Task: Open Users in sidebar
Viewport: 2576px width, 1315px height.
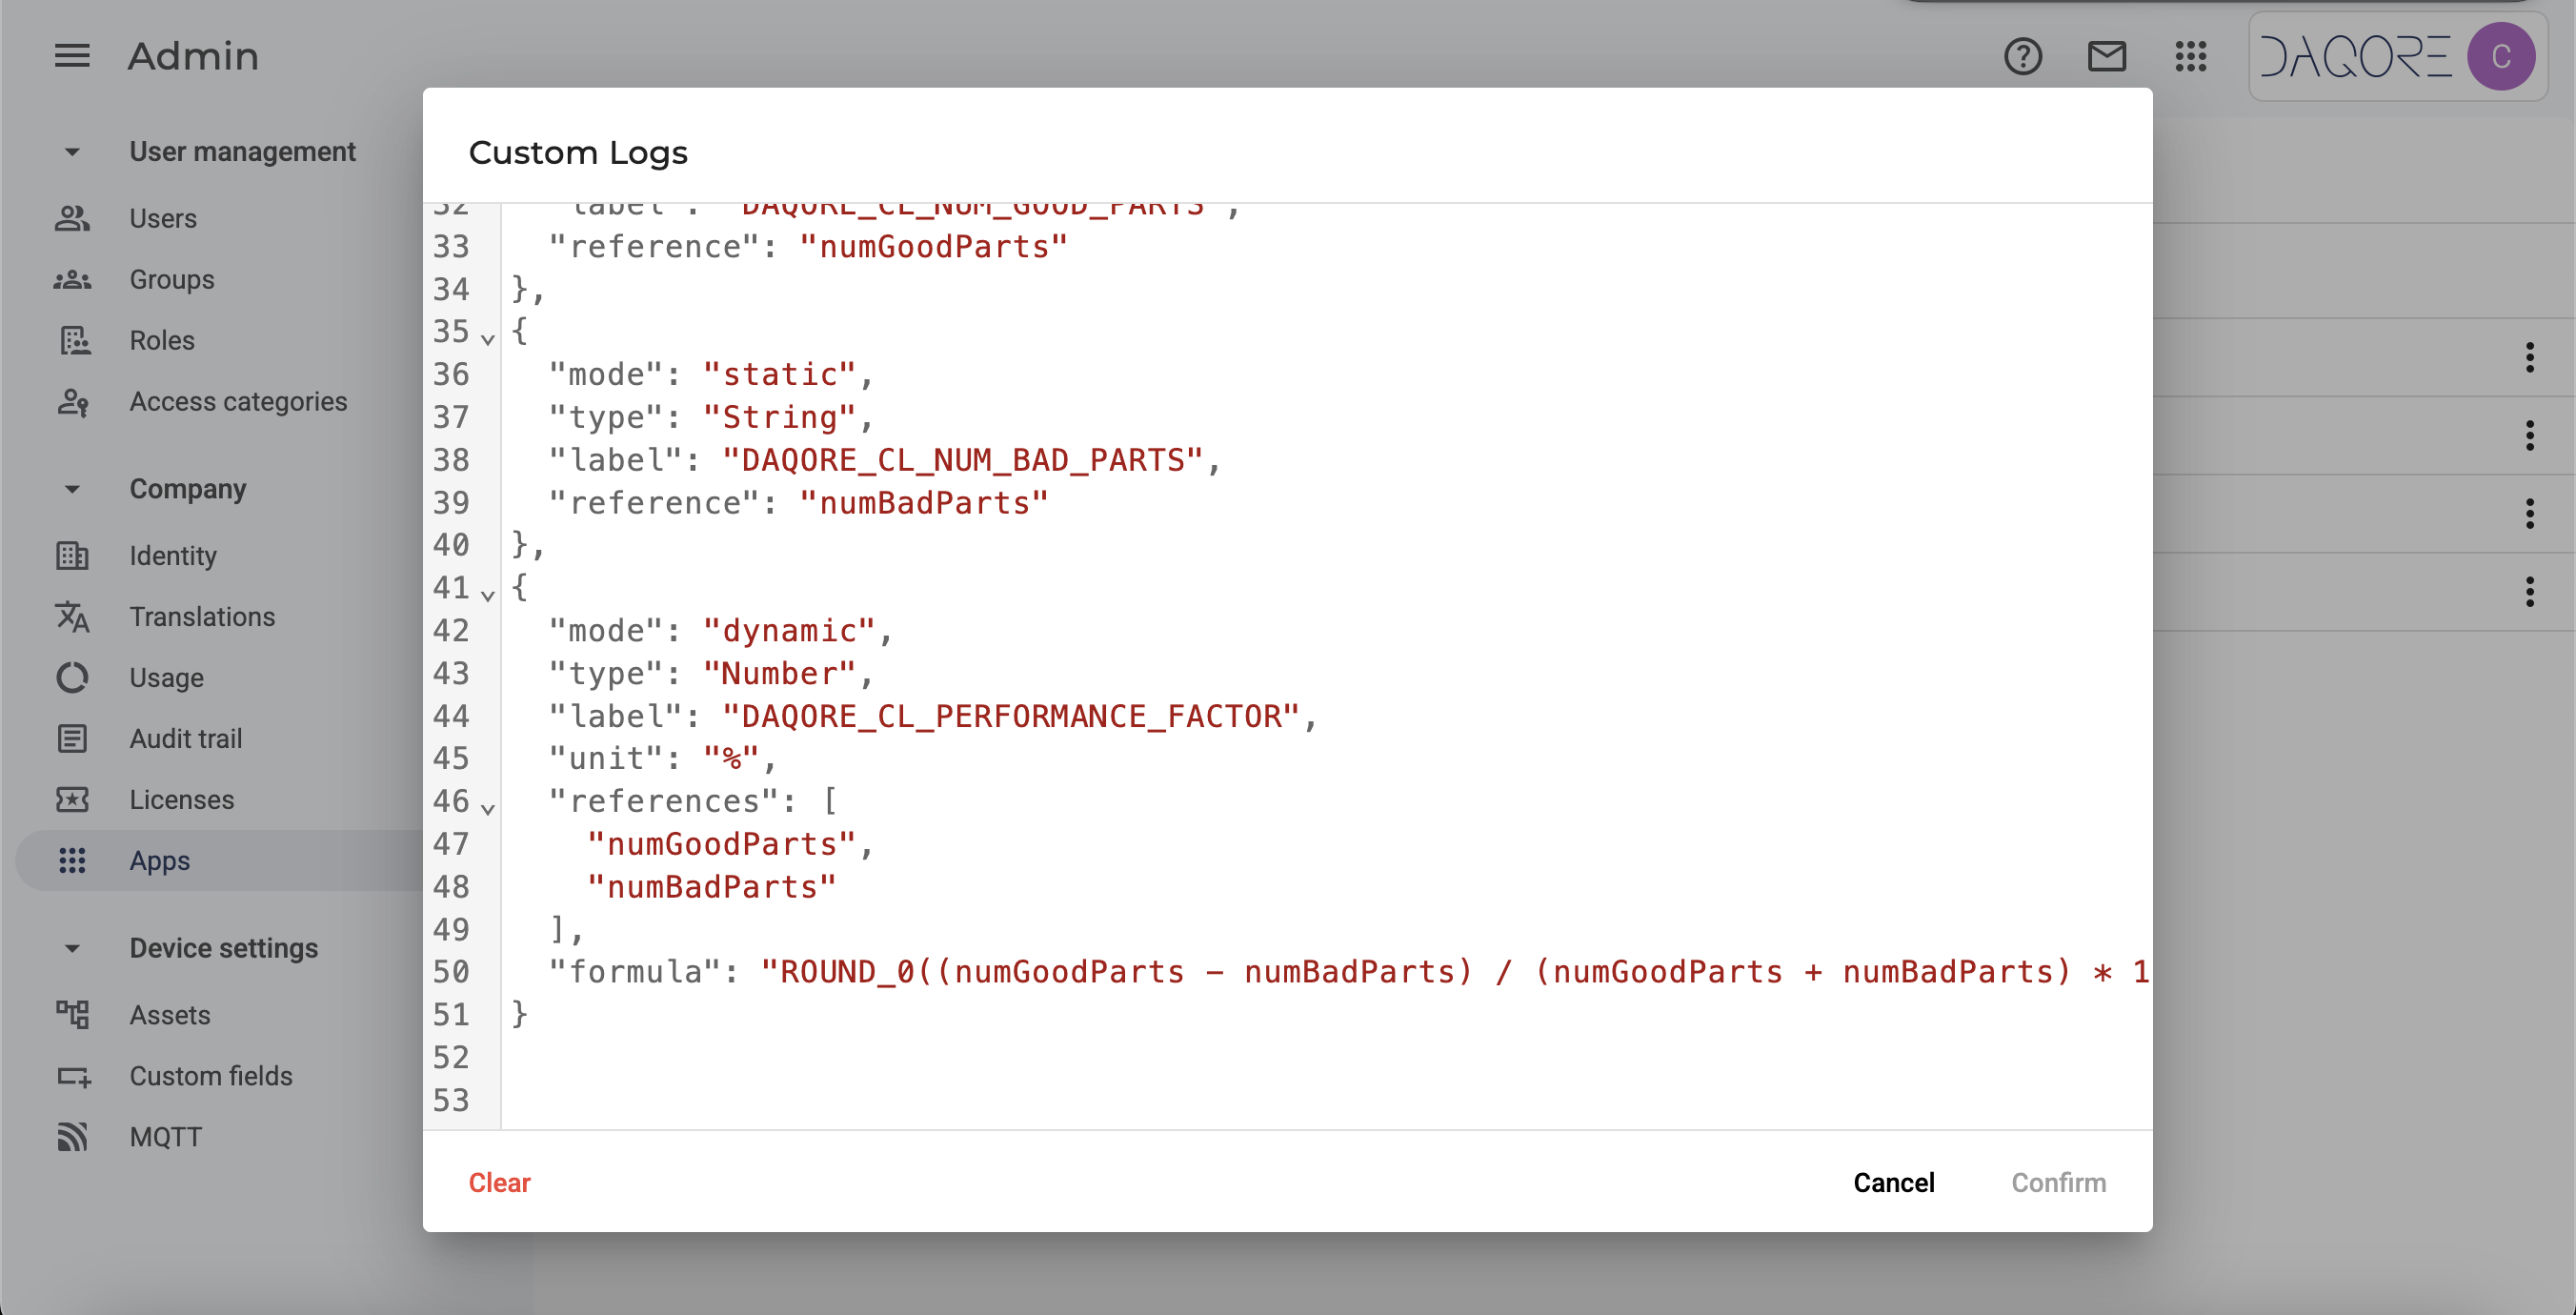Action: pos(162,218)
